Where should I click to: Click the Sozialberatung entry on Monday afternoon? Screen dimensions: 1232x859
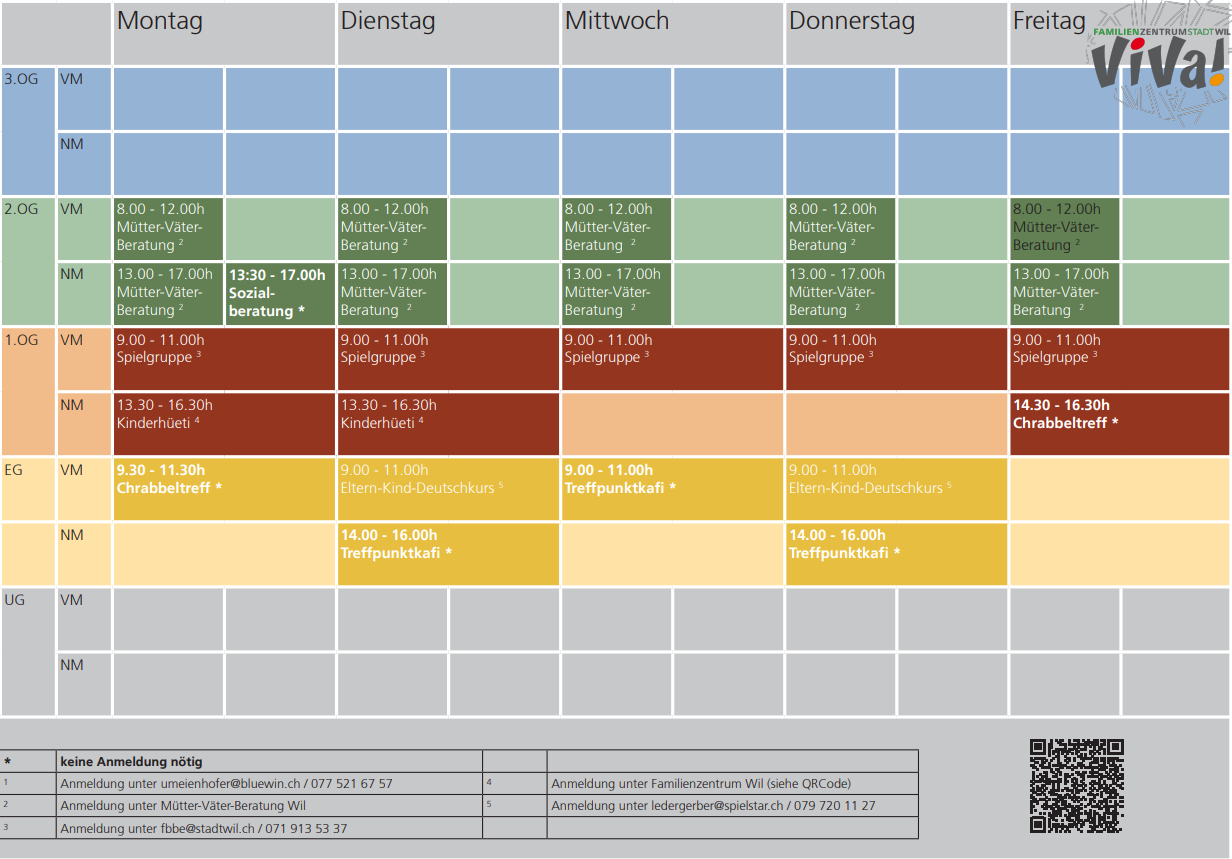pos(279,293)
